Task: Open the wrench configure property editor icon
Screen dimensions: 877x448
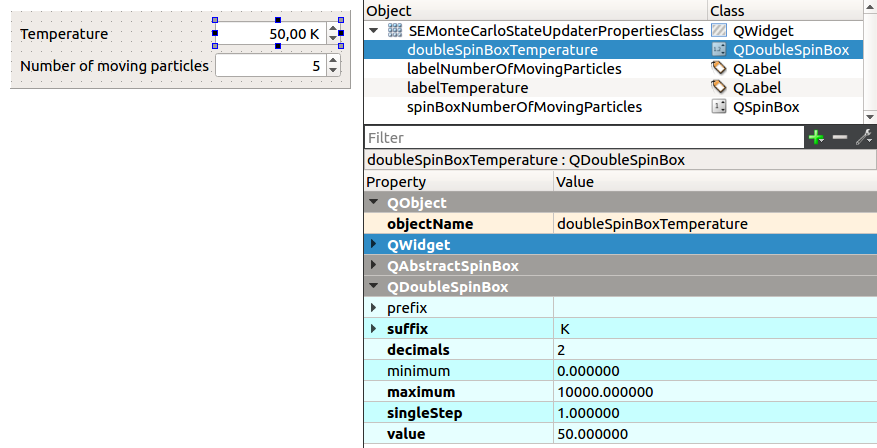Action: (x=864, y=138)
